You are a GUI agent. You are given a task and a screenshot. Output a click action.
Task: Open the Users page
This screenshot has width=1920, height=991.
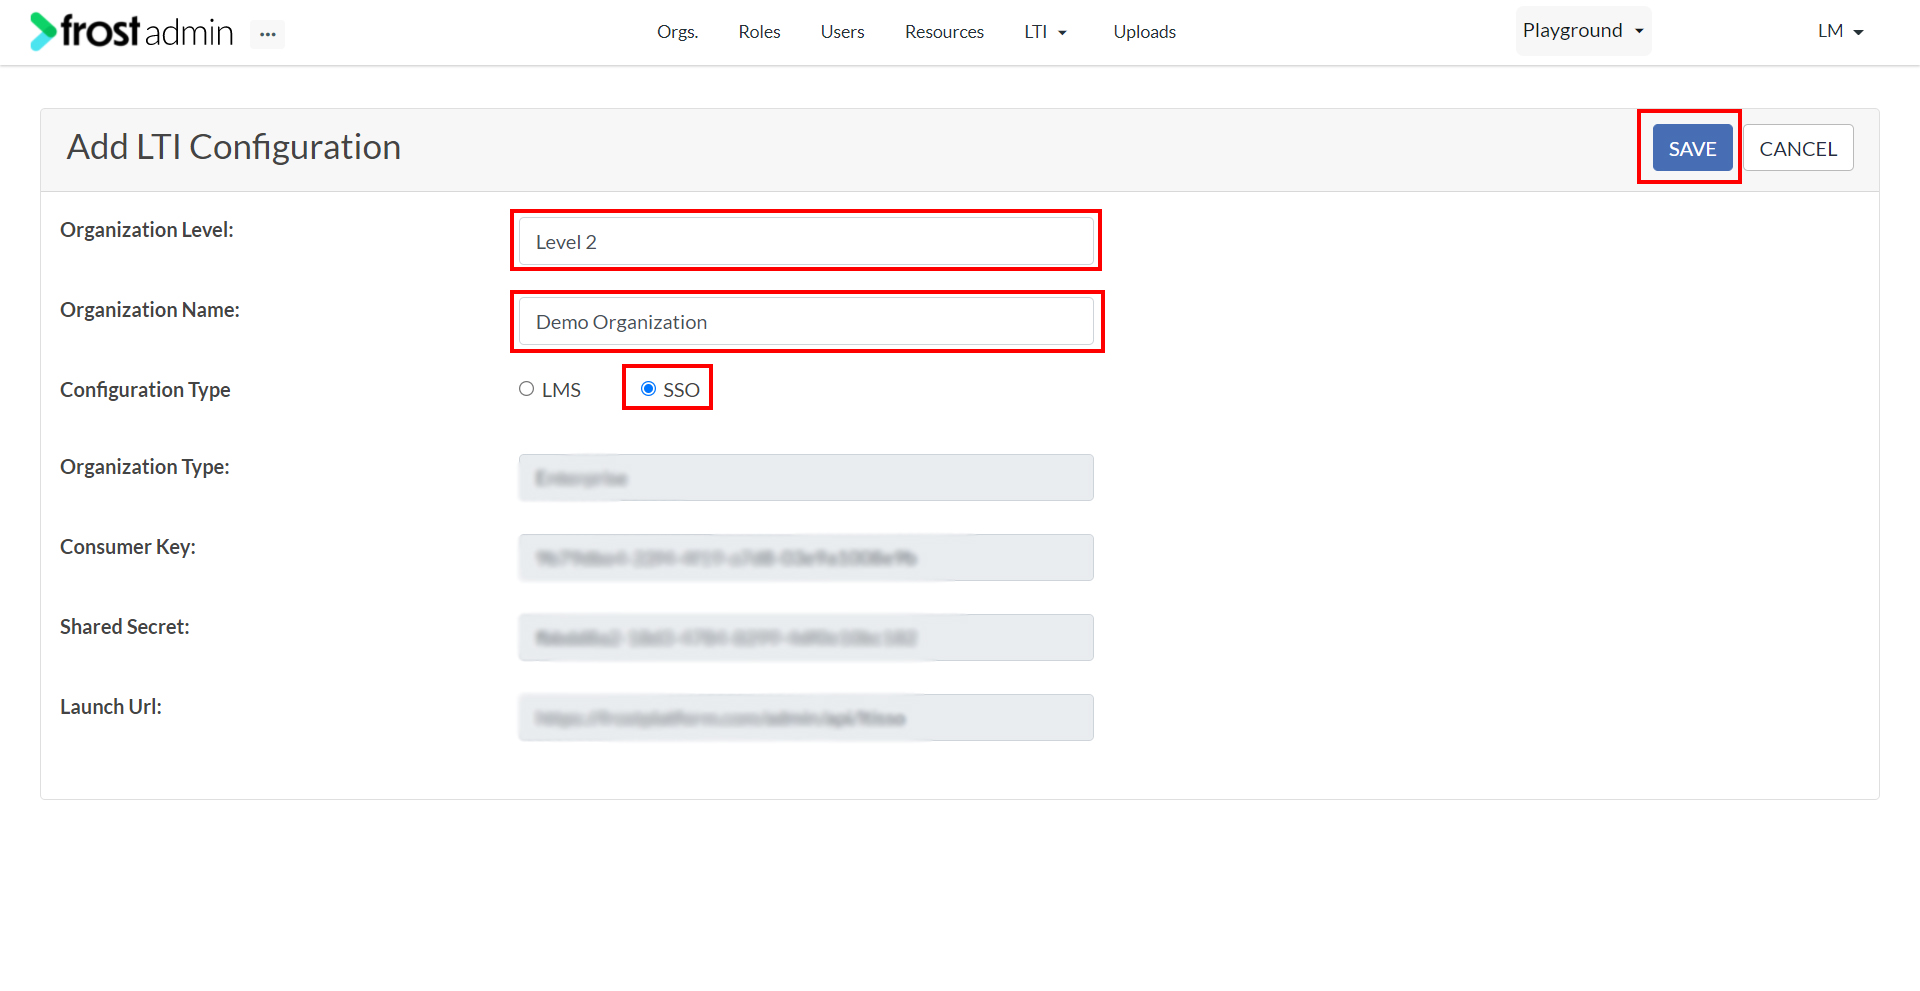click(x=841, y=31)
